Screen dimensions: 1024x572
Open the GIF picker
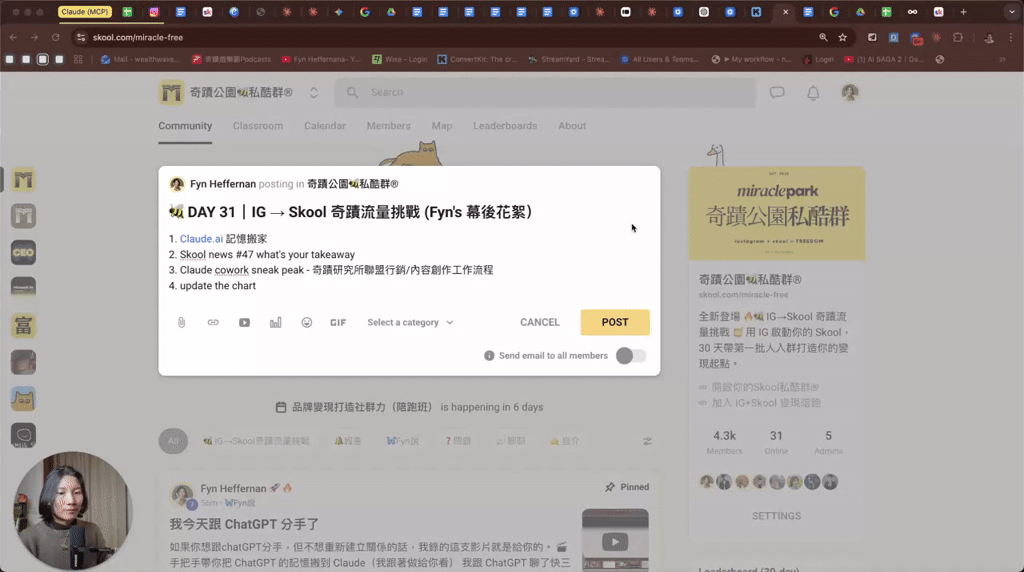(x=338, y=323)
